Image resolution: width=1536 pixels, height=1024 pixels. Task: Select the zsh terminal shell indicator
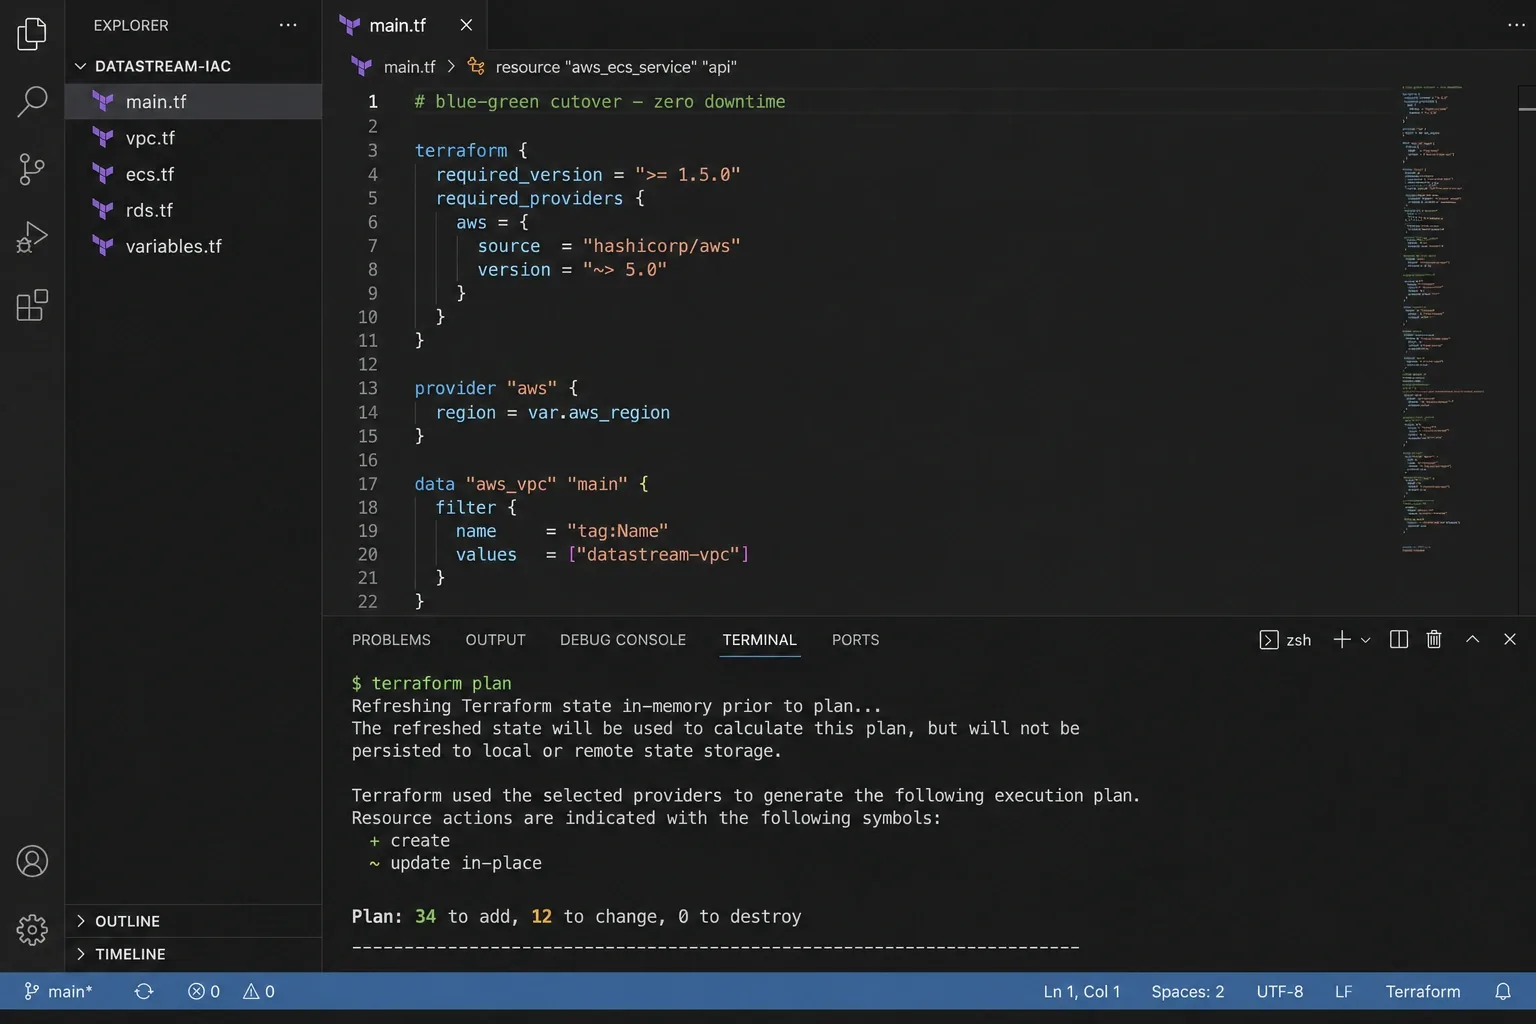[x=1285, y=640]
